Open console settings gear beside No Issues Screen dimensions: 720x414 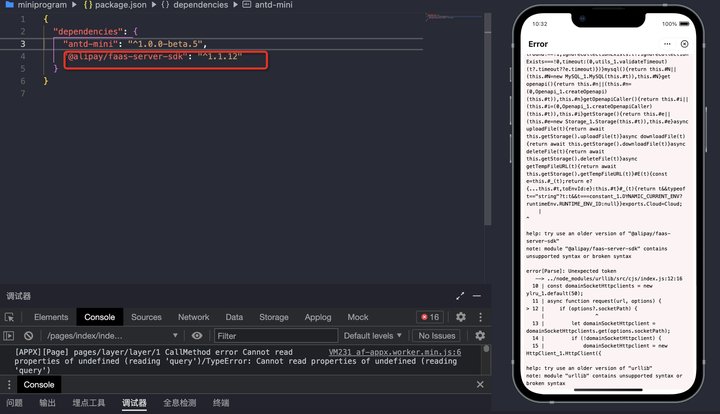[480, 336]
